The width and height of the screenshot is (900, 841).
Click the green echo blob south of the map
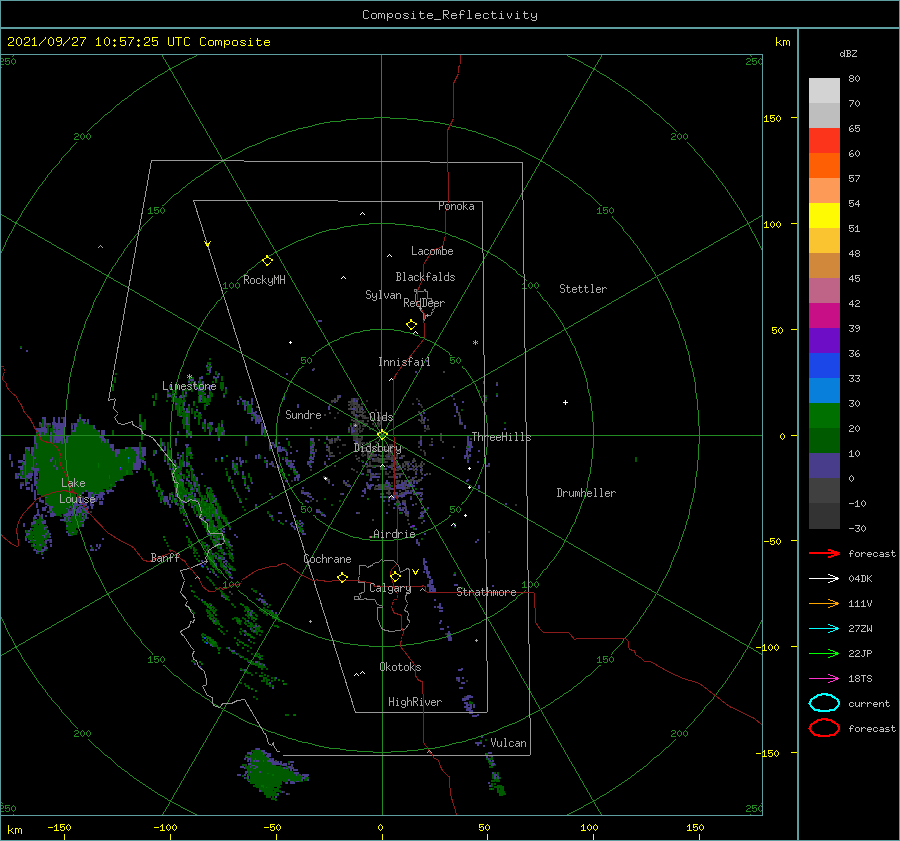pyautogui.click(x=271, y=773)
